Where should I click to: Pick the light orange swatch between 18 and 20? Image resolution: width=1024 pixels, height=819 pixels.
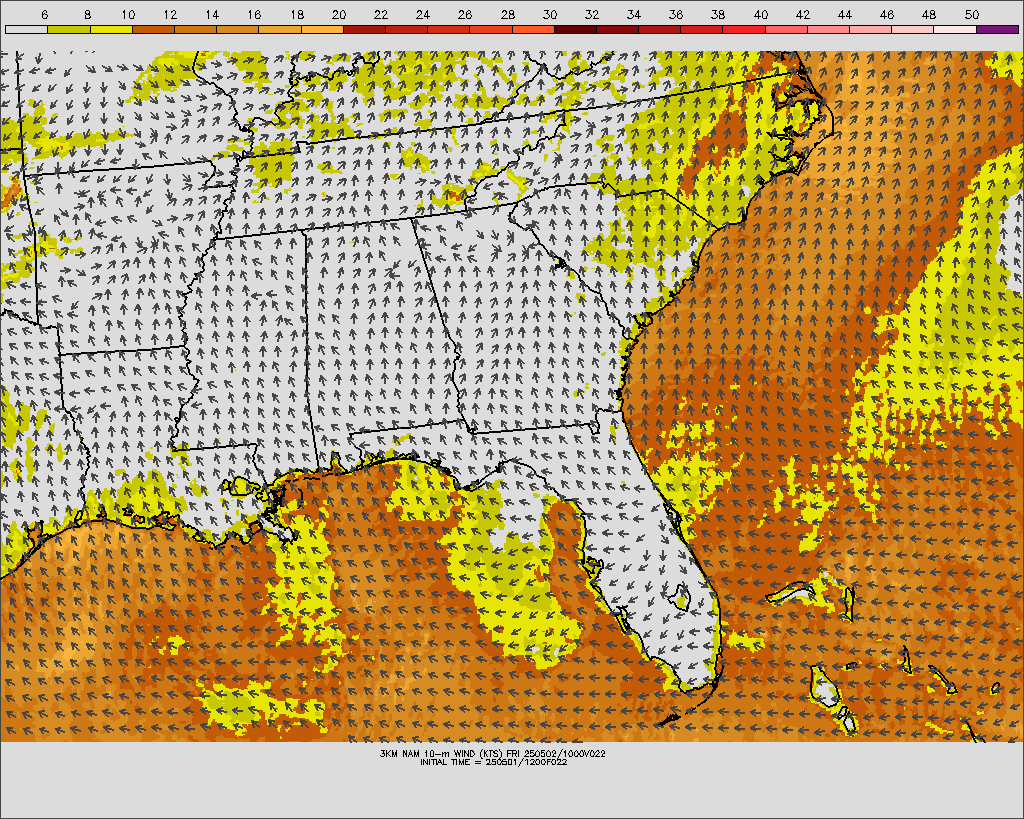coord(322,29)
